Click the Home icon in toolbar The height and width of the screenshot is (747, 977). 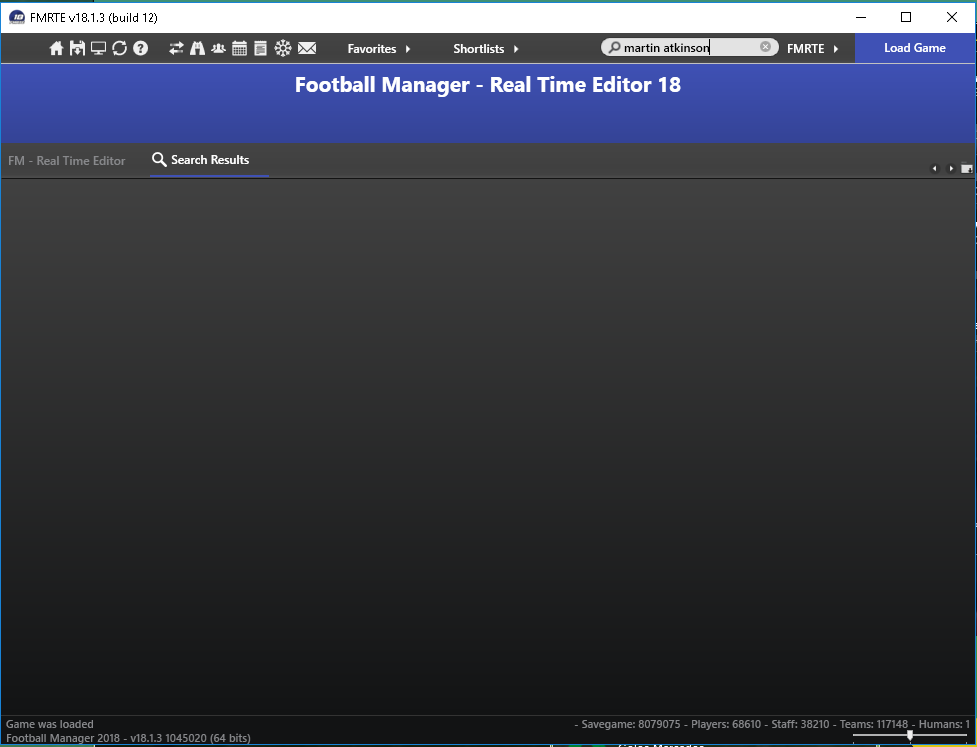coord(56,49)
